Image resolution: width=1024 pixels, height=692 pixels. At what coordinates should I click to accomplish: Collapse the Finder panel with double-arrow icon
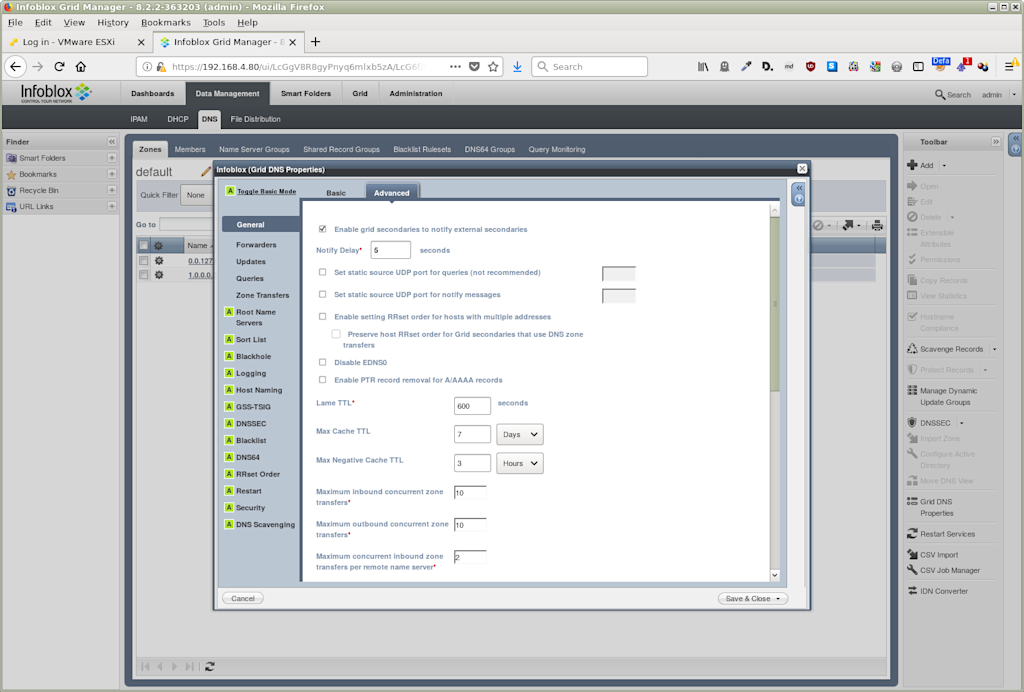(x=112, y=142)
